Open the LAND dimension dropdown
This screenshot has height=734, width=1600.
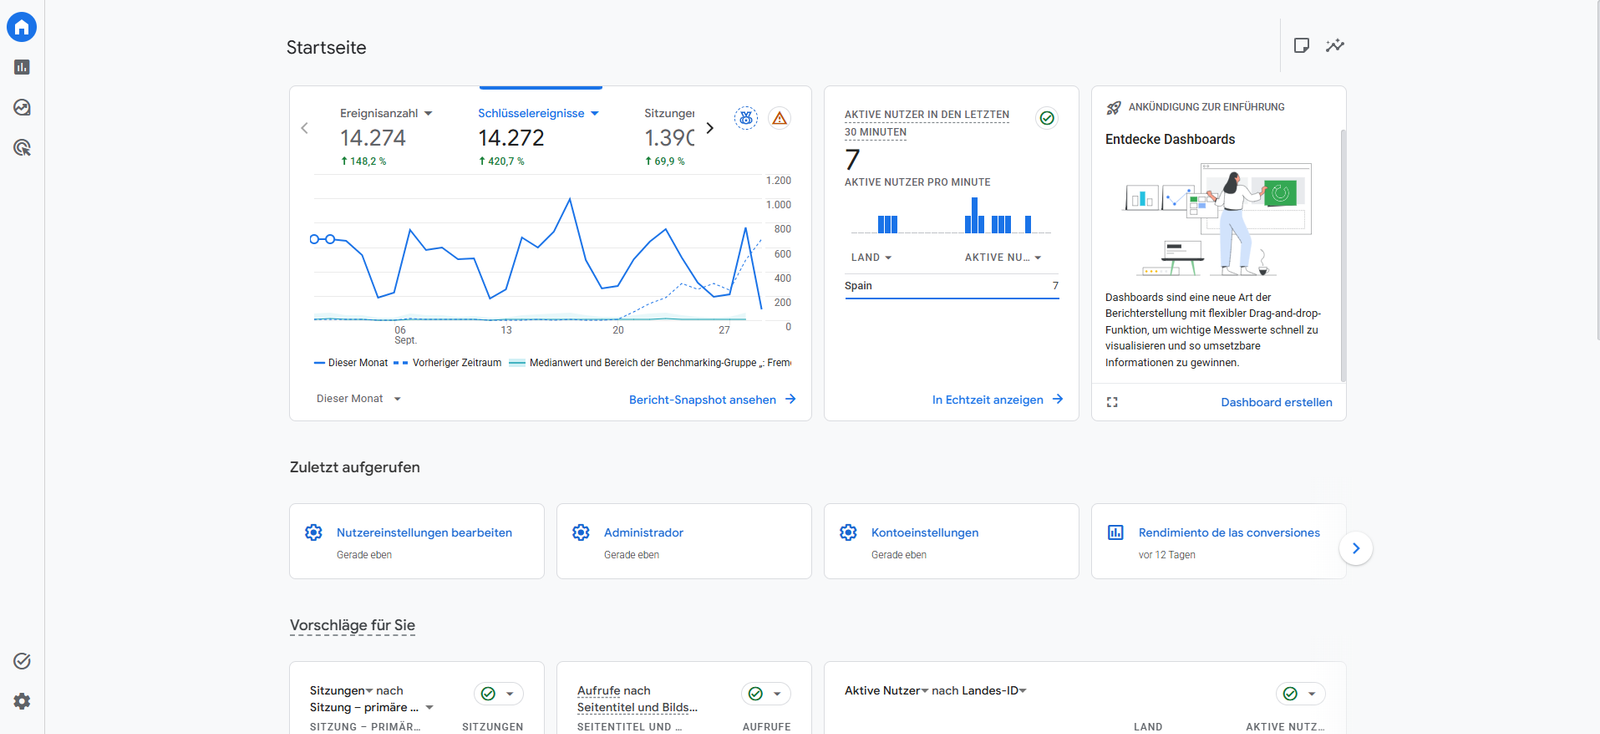871,257
